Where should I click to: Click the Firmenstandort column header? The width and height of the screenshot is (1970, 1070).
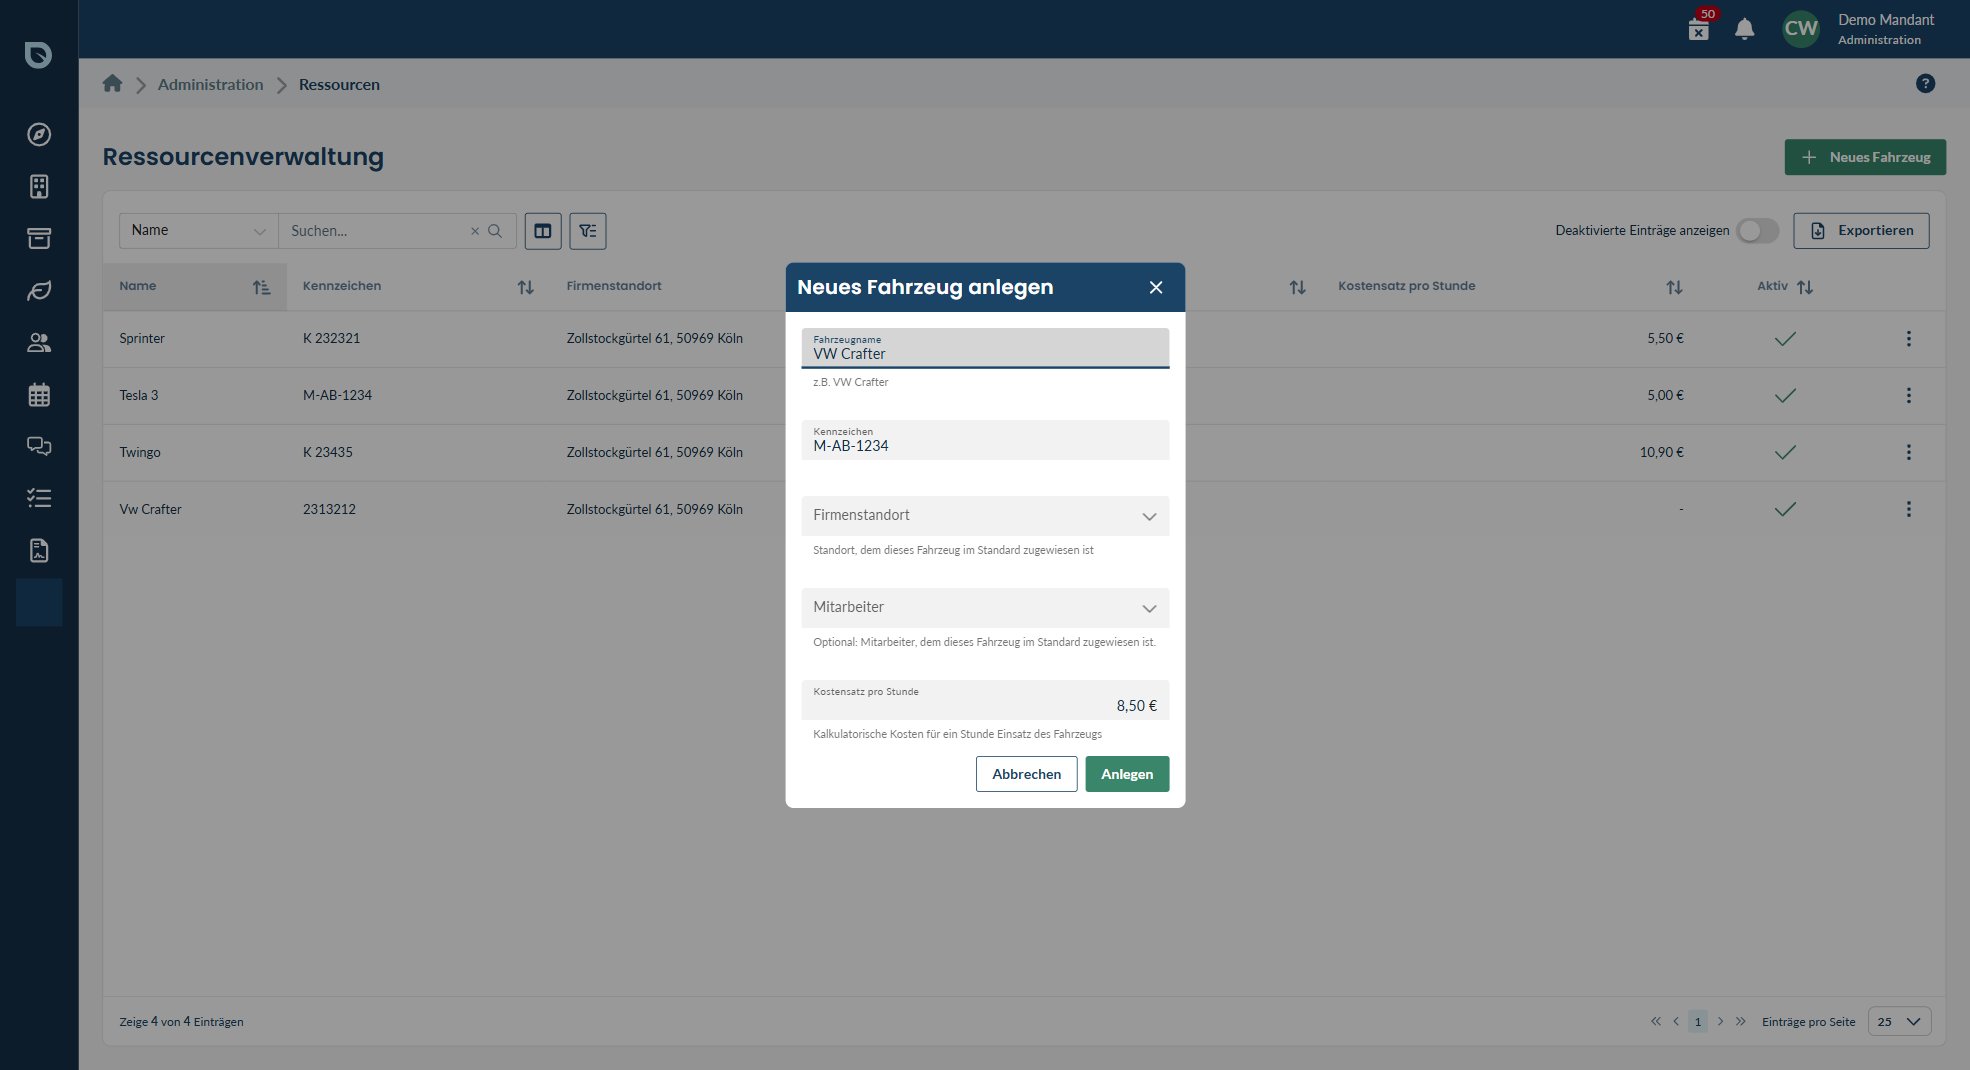(x=614, y=286)
